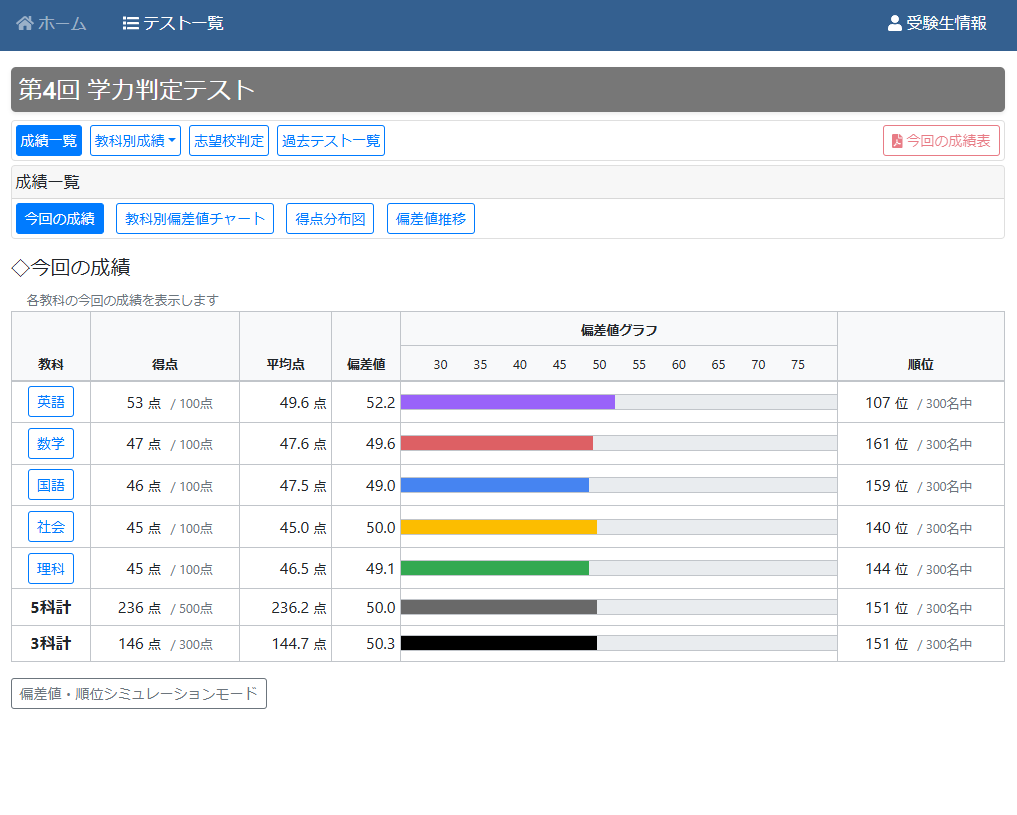The image size is (1017, 815).
Task: Open the 数学 subject button
Action: 51,443
